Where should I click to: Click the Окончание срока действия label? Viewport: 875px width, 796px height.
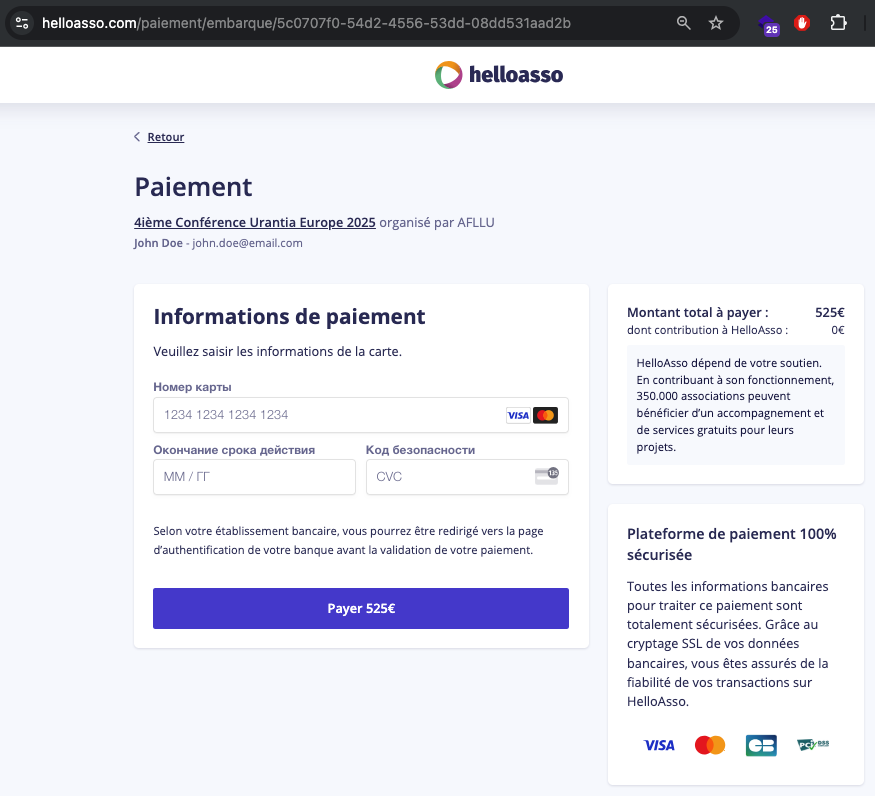coord(234,450)
